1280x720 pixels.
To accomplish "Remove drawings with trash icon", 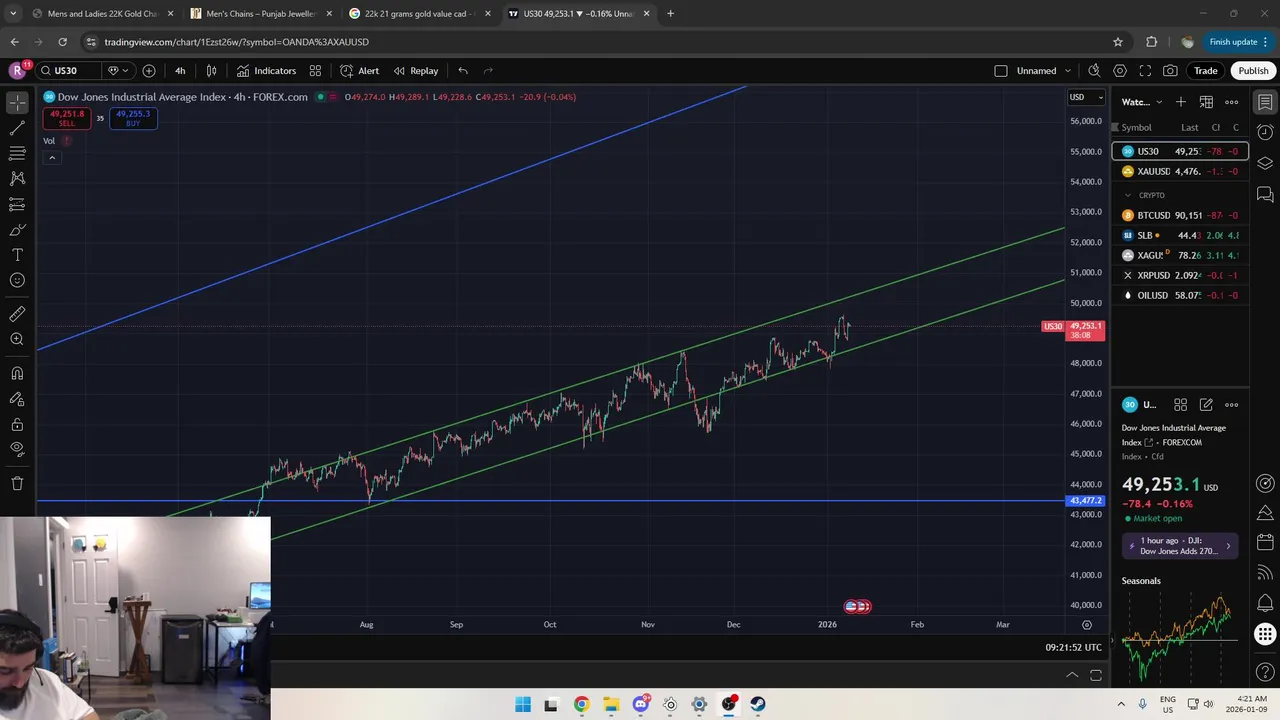I will coord(17,483).
